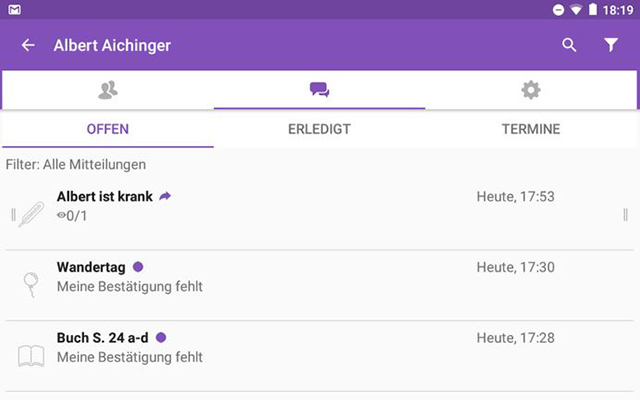The height and width of the screenshot is (400, 640).
Task: Tap the purple unread dot on Buch S. 24 a-d
Action: coord(161,338)
